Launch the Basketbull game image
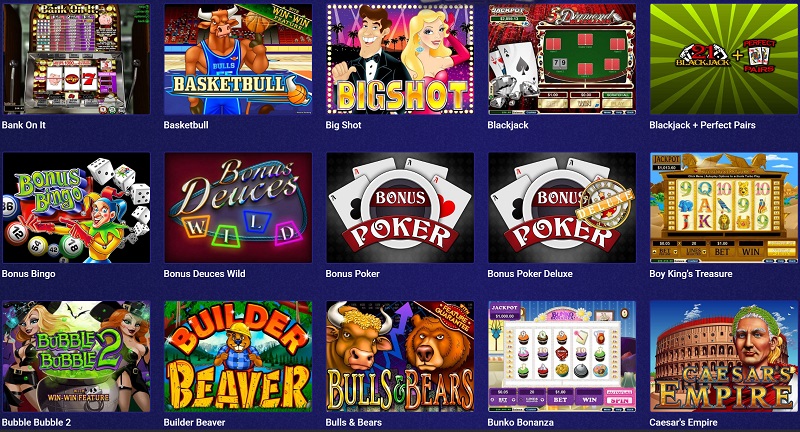 point(238,59)
